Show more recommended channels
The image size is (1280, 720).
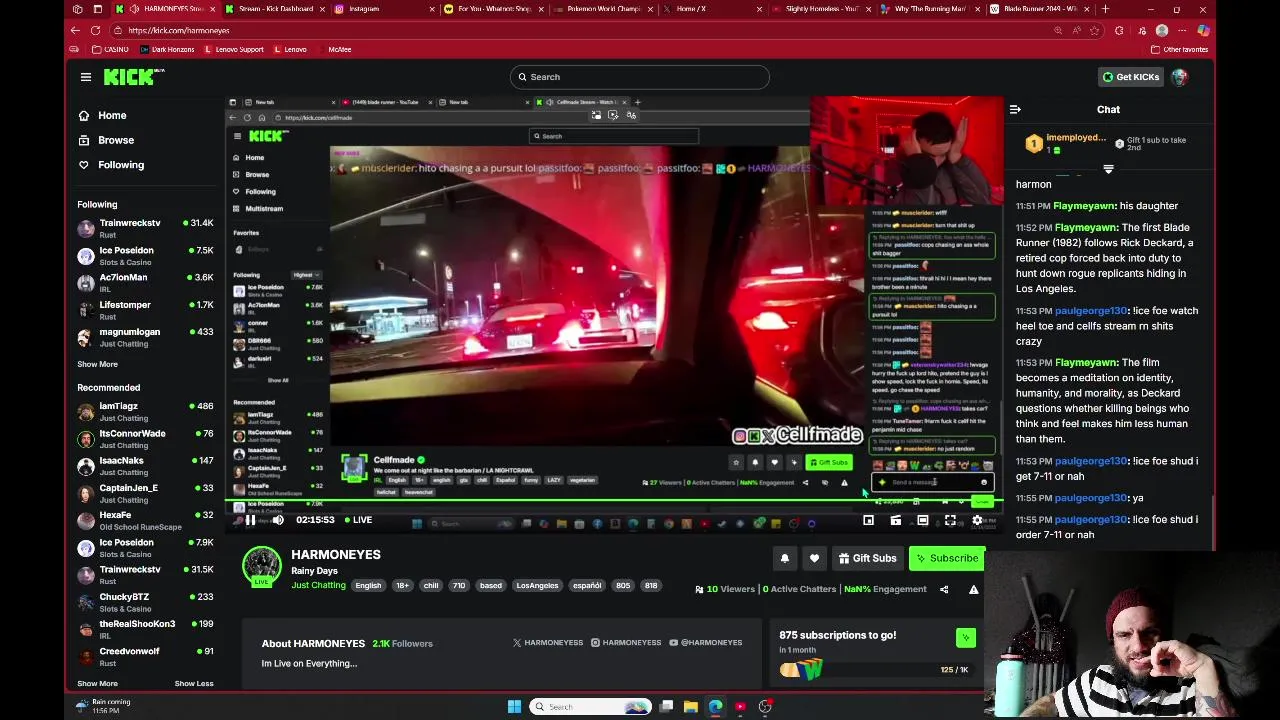point(97,684)
